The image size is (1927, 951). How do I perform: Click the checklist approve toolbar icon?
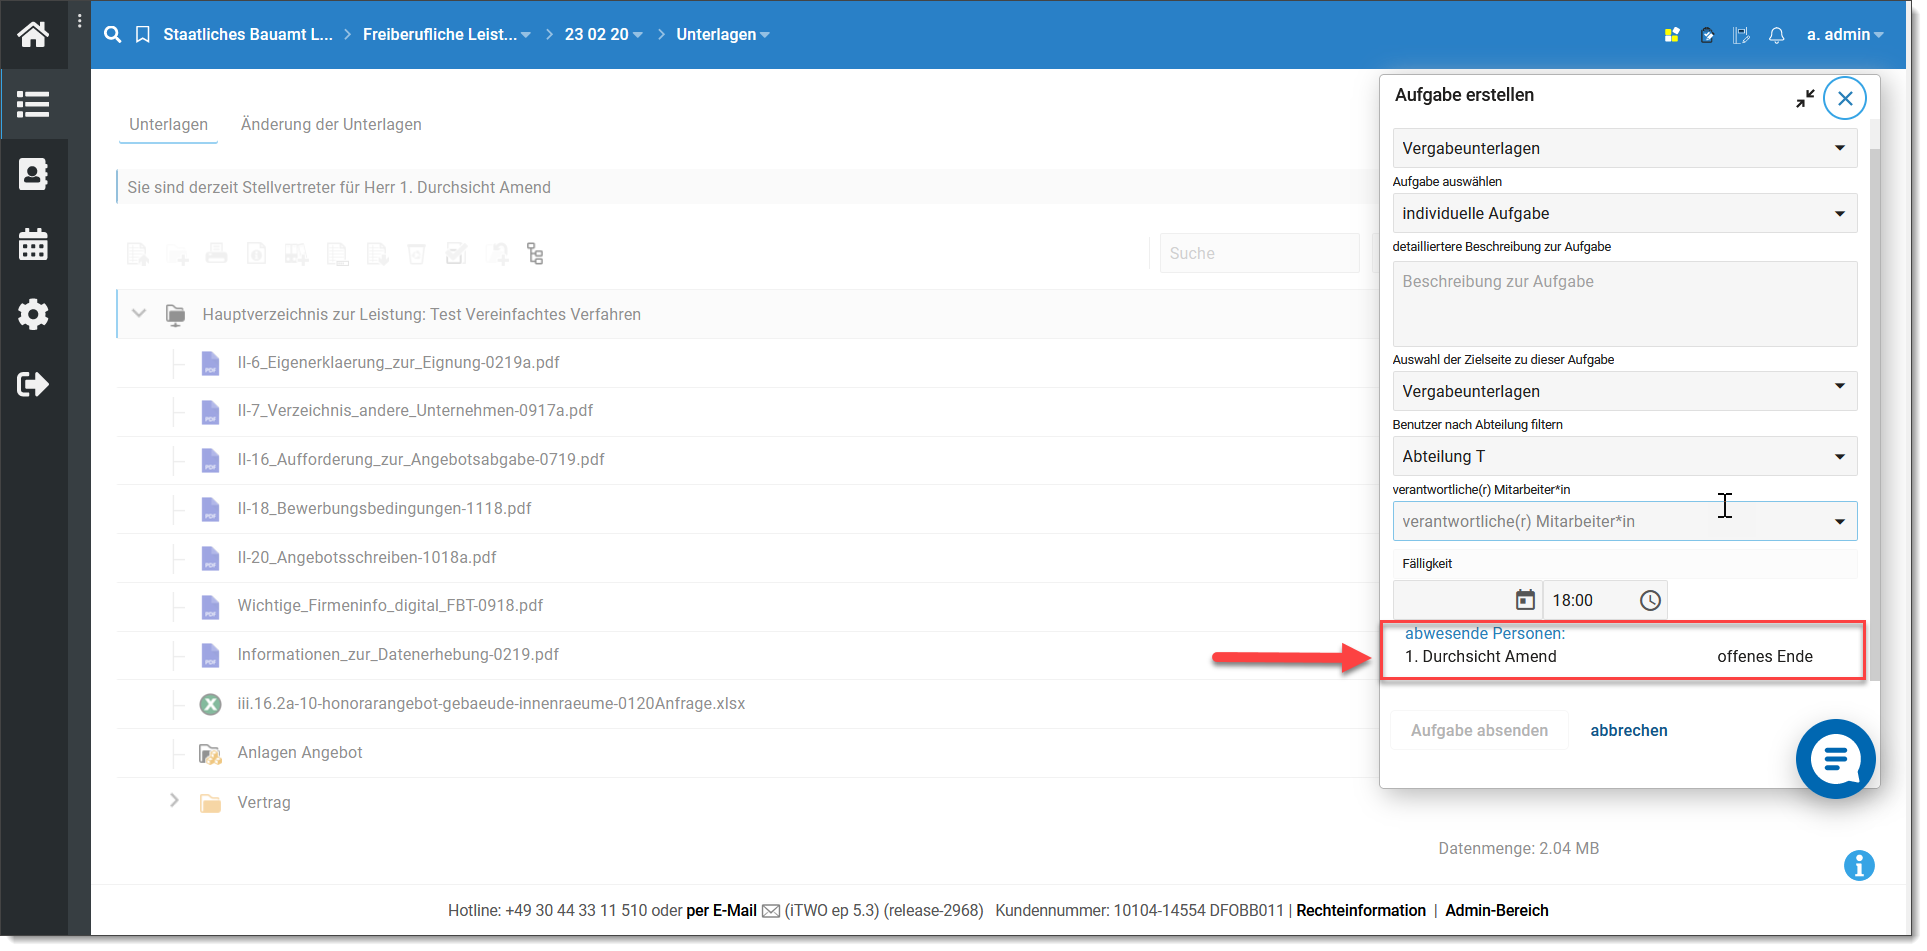(x=457, y=254)
